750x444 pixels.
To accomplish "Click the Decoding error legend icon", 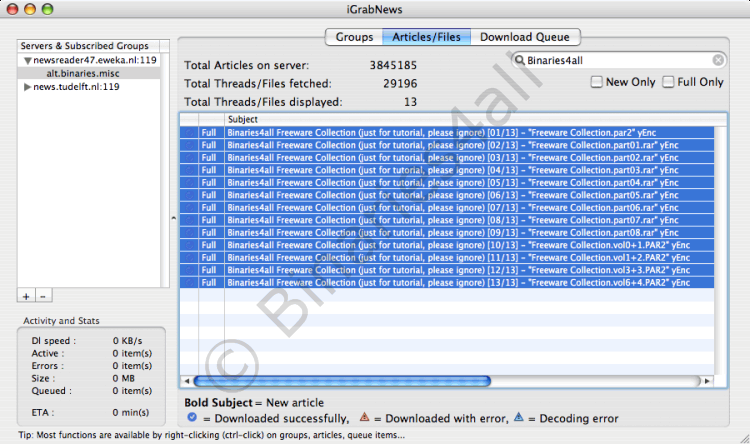I will 518,417.
